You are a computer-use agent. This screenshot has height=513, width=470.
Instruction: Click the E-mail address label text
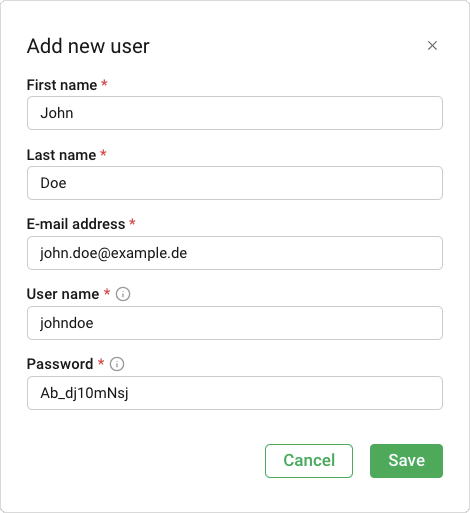coord(76,224)
